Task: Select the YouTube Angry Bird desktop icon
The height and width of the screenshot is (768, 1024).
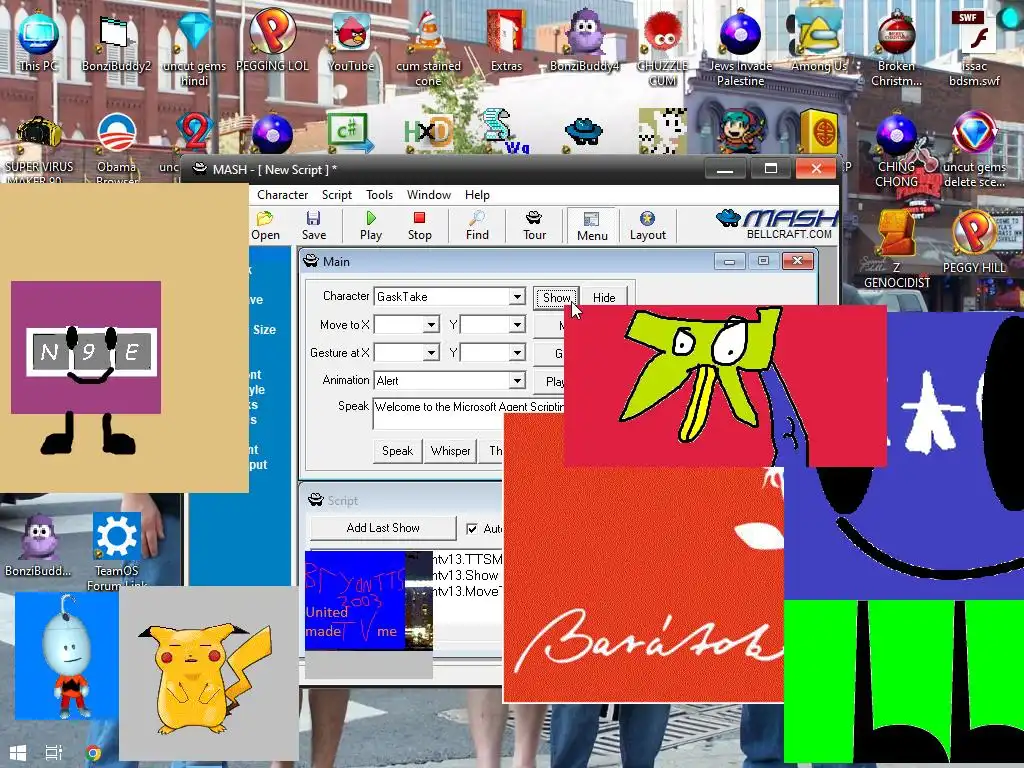Action: pyautogui.click(x=351, y=40)
